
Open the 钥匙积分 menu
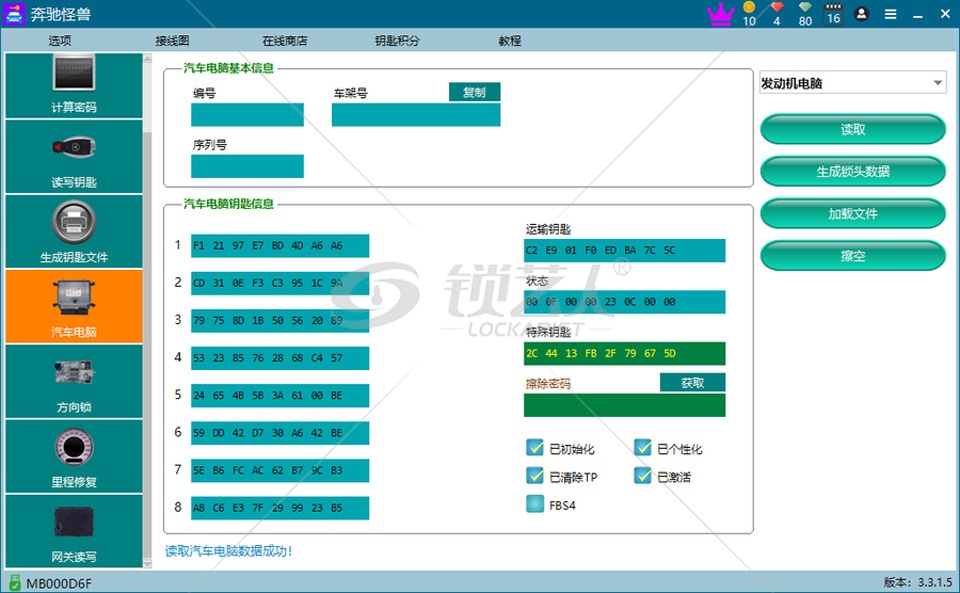click(x=397, y=40)
